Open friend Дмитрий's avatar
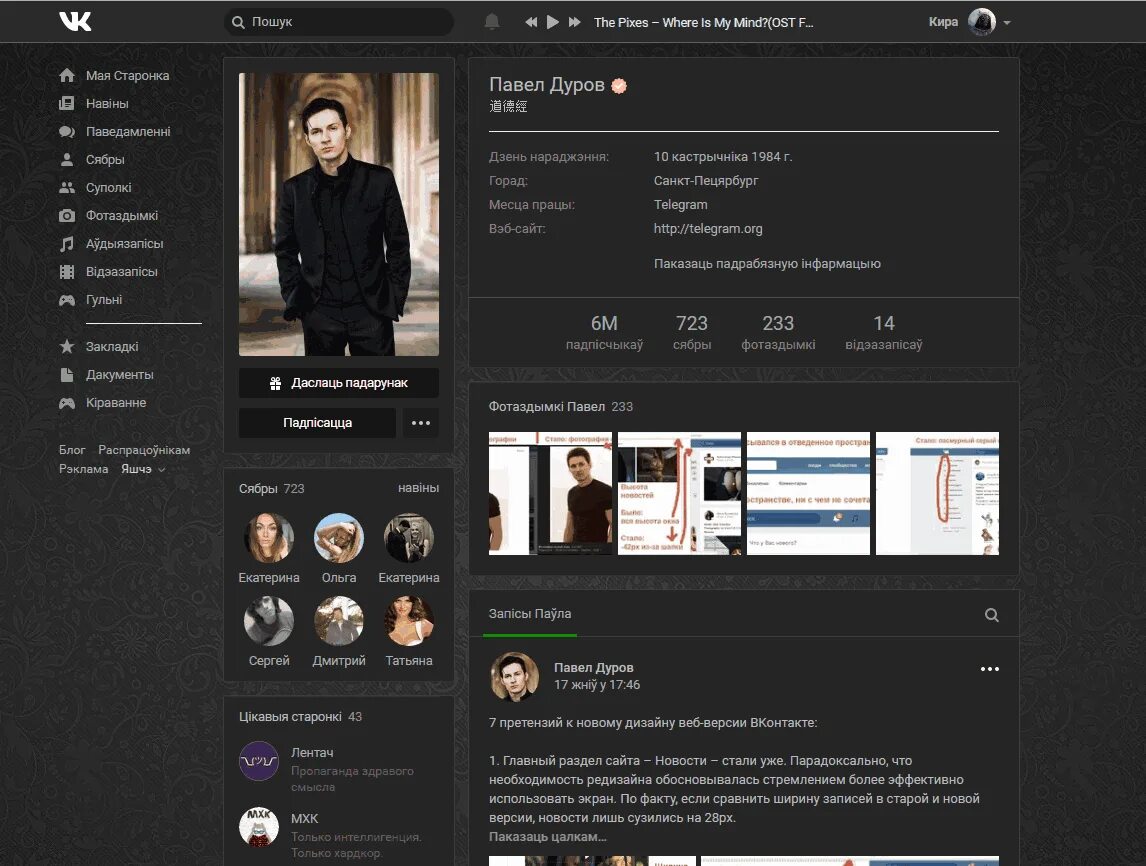The height and width of the screenshot is (866, 1146). pyautogui.click(x=338, y=621)
